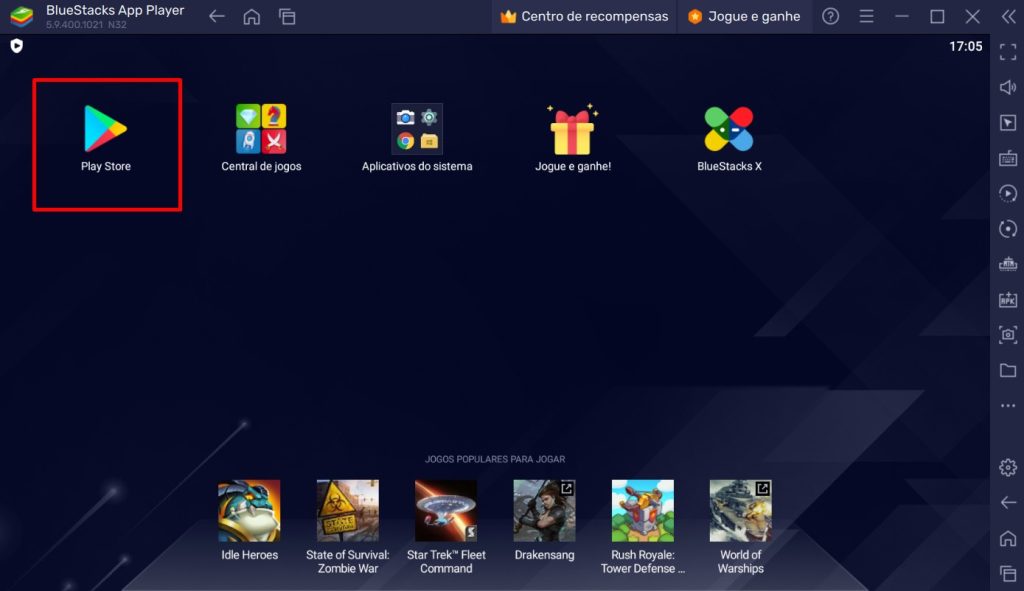Image resolution: width=1024 pixels, height=591 pixels.
Task: Open recent apps from title bar
Action: [287, 16]
